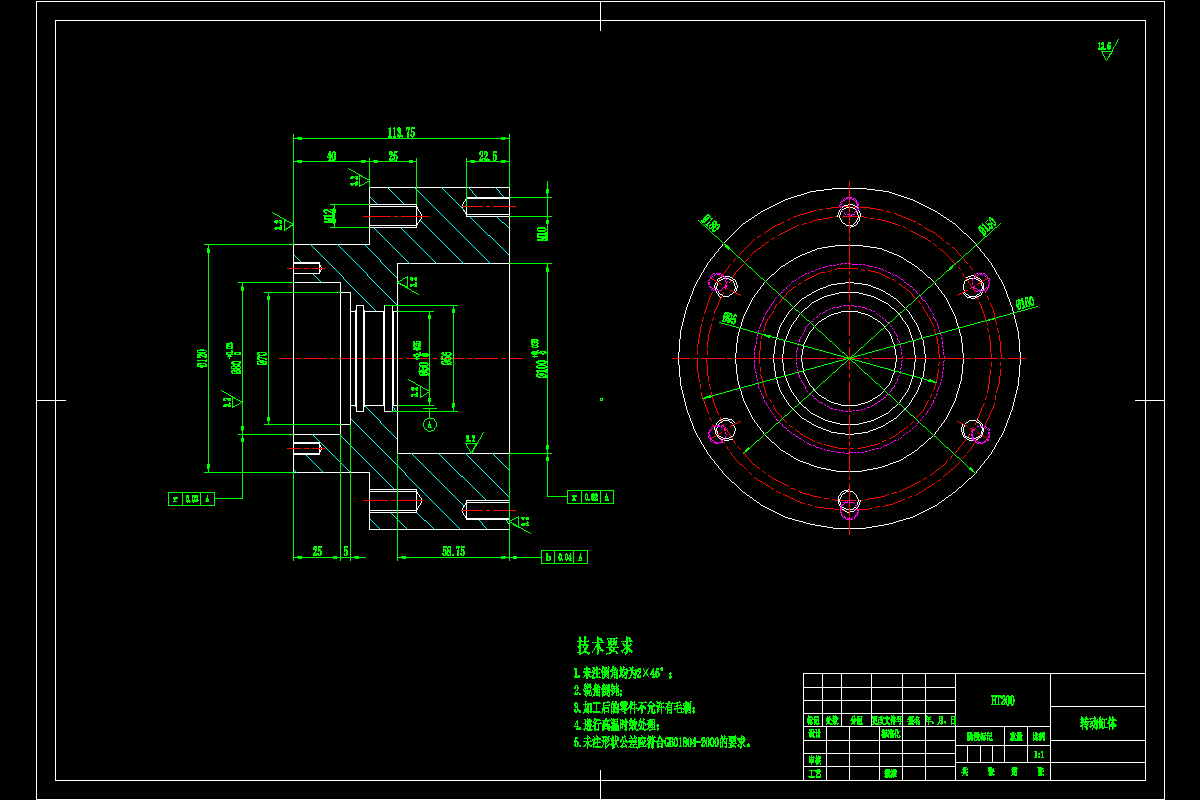Click the 22.5 hole depth dimension

click(x=488, y=156)
